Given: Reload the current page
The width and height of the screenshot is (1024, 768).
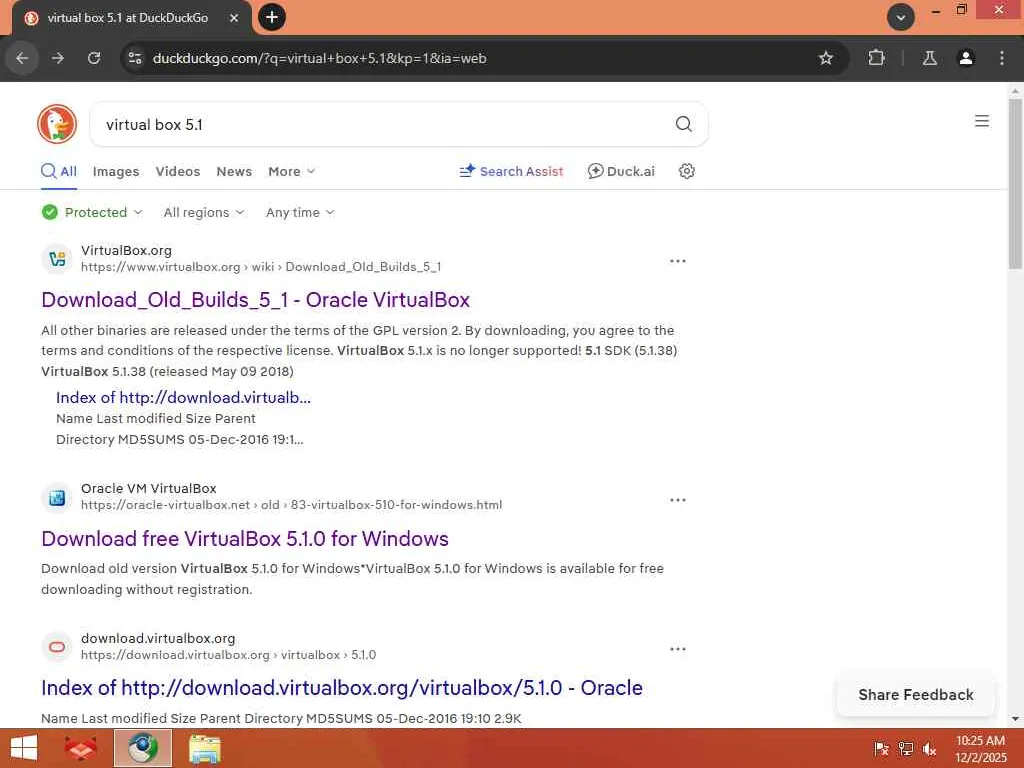Looking at the screenshot, I should (x=94, y=58).
